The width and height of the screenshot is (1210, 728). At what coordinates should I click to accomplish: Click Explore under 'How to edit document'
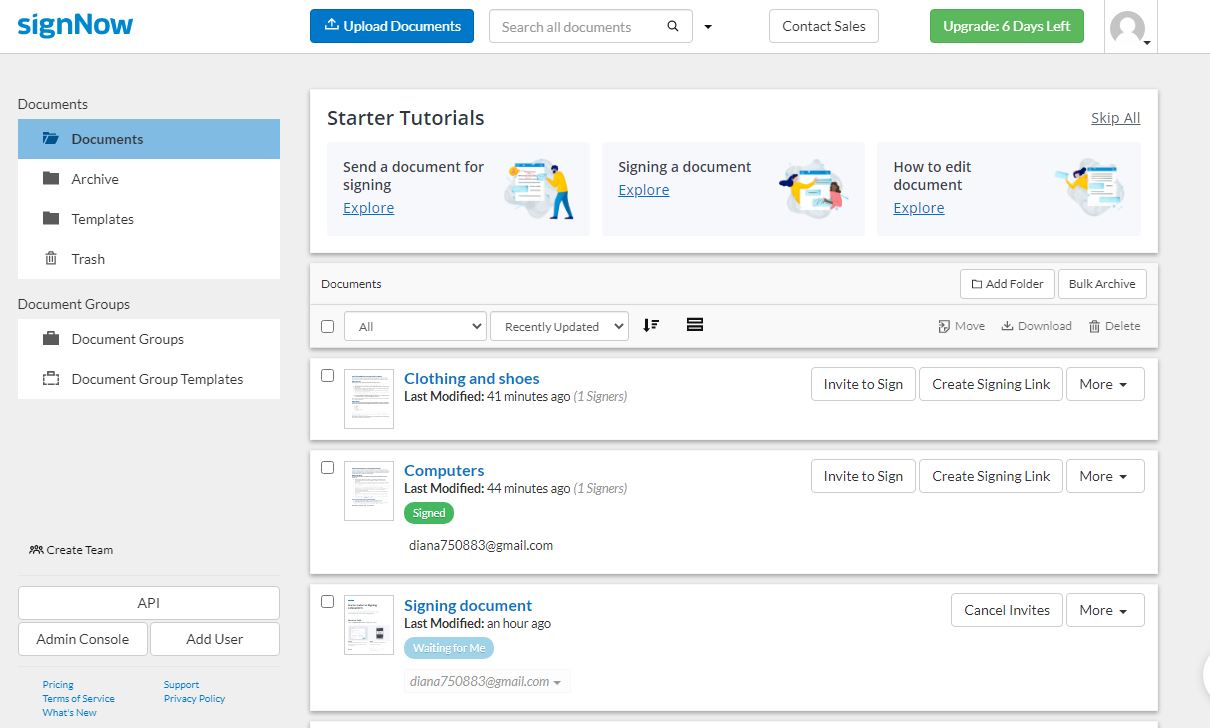click(919, 208)
